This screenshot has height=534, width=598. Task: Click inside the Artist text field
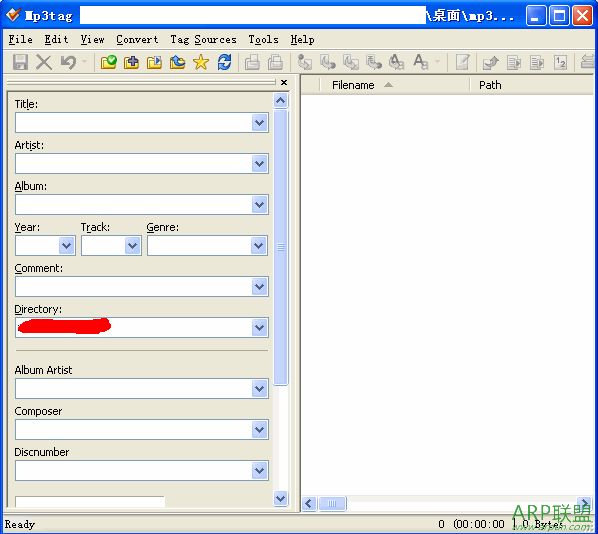[133, 164]
